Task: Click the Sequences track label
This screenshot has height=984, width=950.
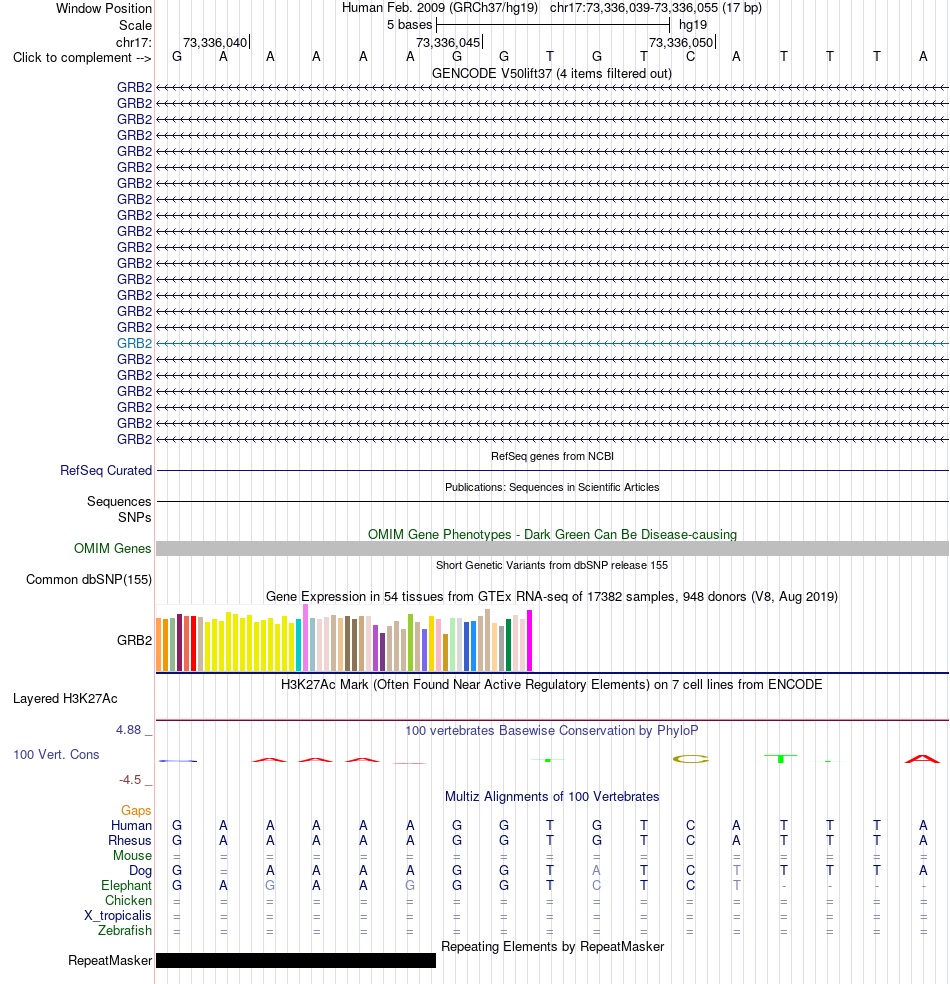Action: coord(119,501)
